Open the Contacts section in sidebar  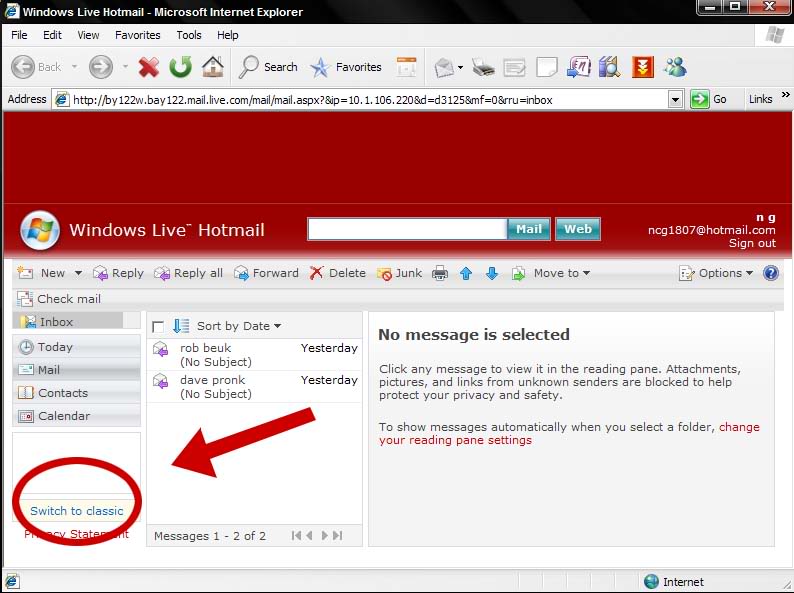coord(62,393)
